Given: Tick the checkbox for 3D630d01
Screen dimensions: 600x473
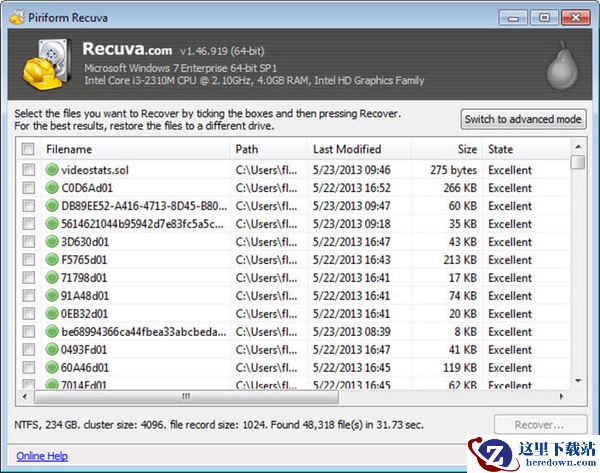Looking at the screenshot, I should (x=29, y=241).
